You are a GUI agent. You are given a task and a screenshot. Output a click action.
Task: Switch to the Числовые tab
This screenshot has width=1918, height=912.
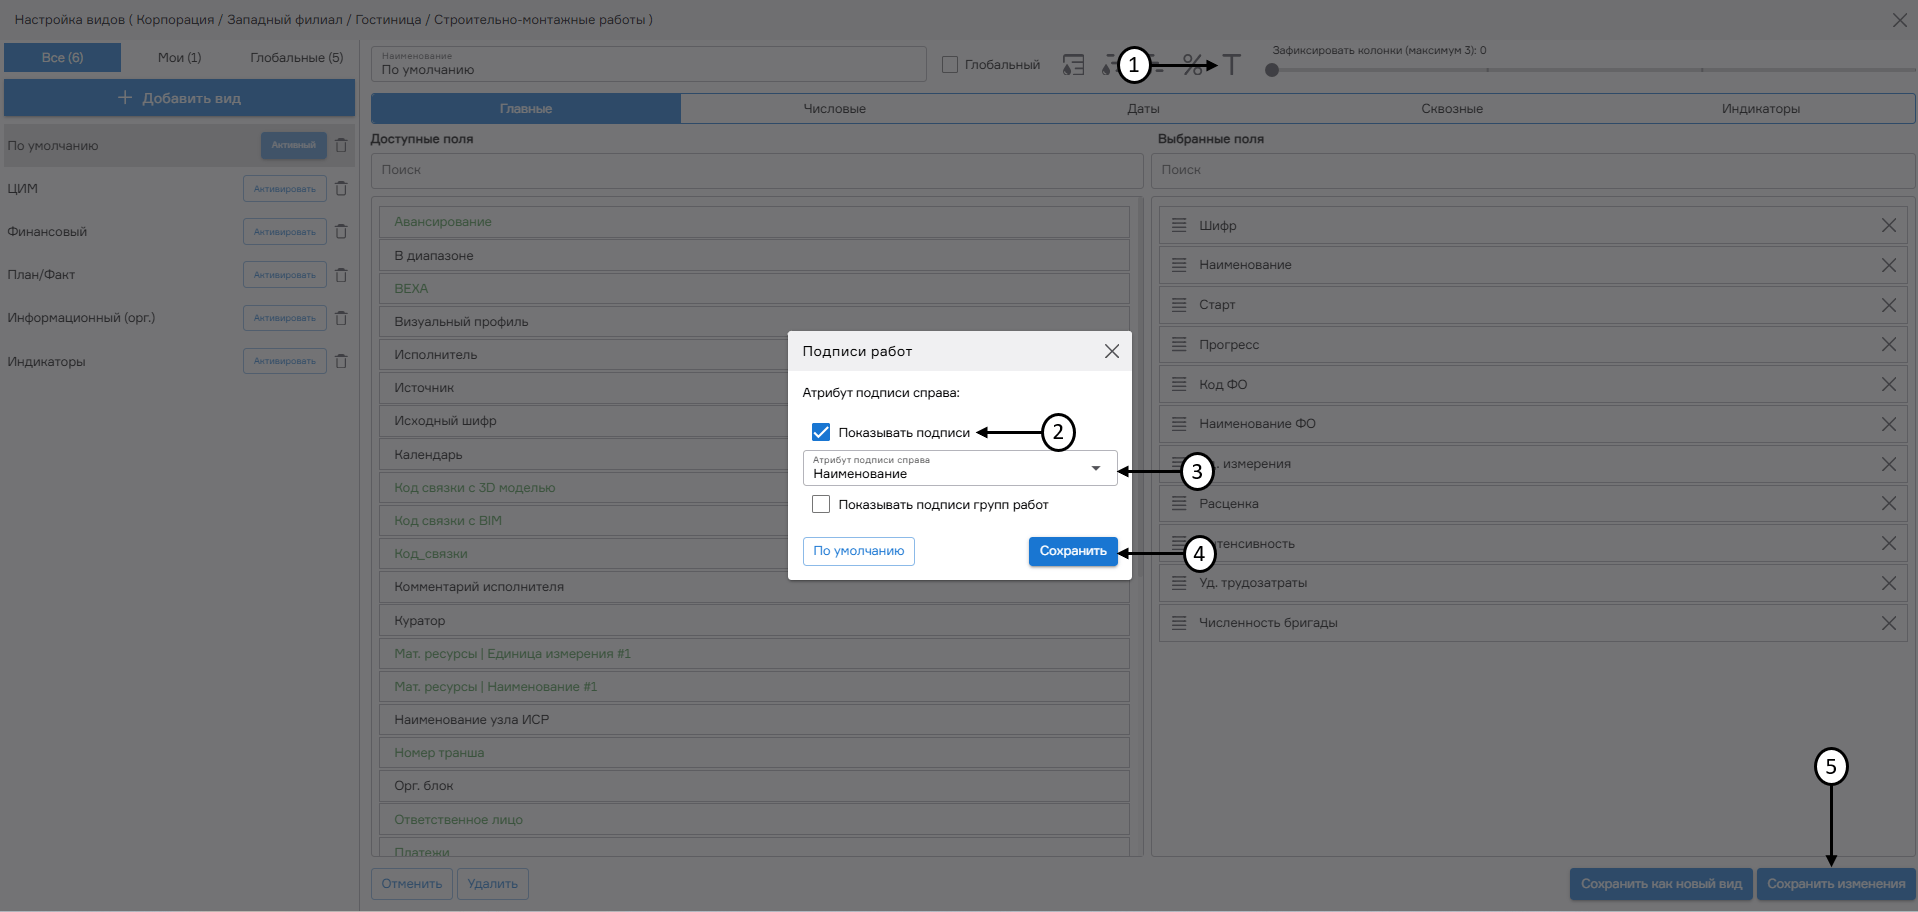[834, 109]
